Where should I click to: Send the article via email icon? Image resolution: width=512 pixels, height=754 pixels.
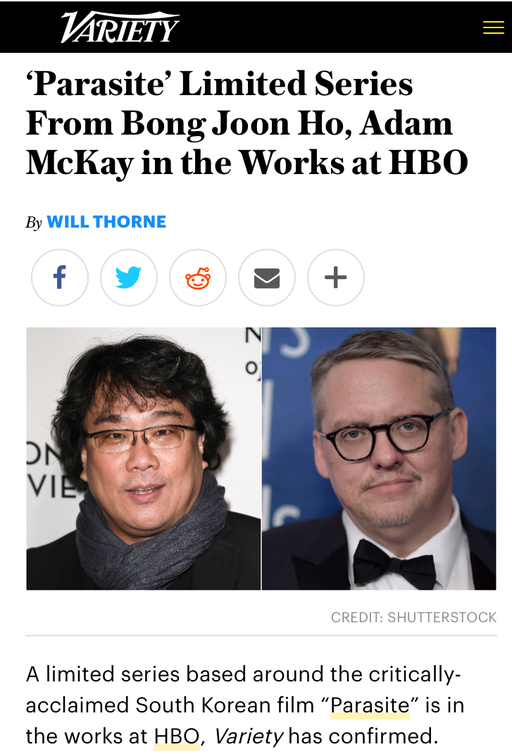[x=267, y=277]
